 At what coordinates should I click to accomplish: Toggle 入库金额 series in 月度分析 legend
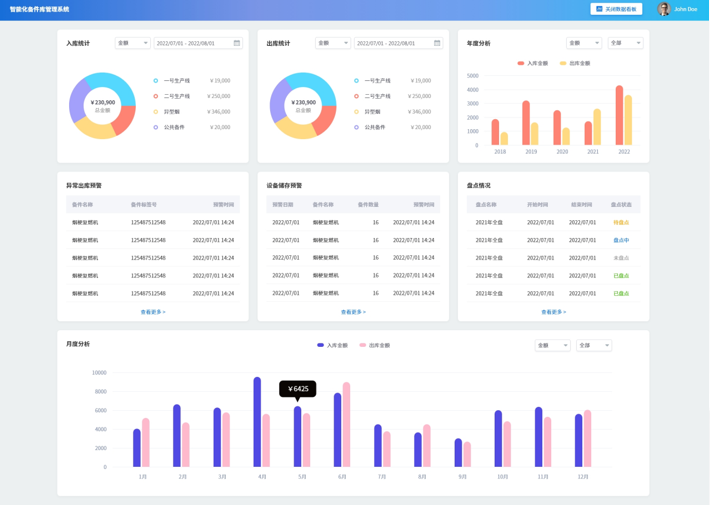pos(333,345)
